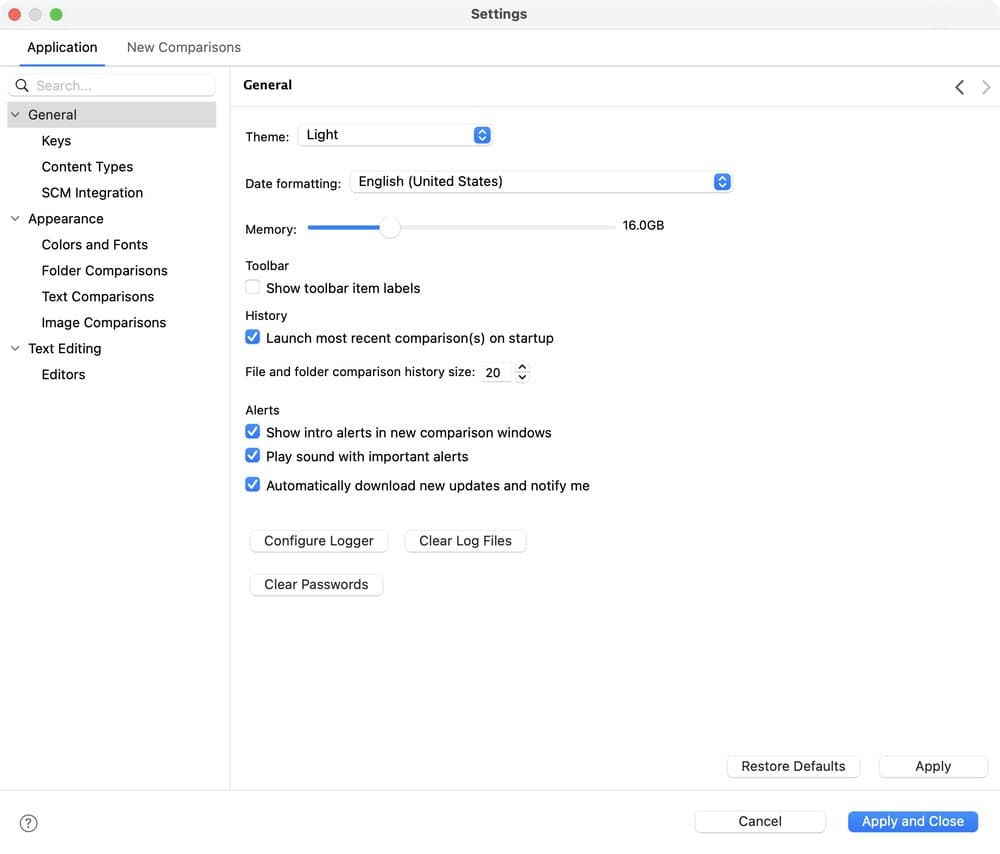This screenshot has height=854, width=1000.
Task: Click Configure Logger button
Action: click(x=319, y=541)
